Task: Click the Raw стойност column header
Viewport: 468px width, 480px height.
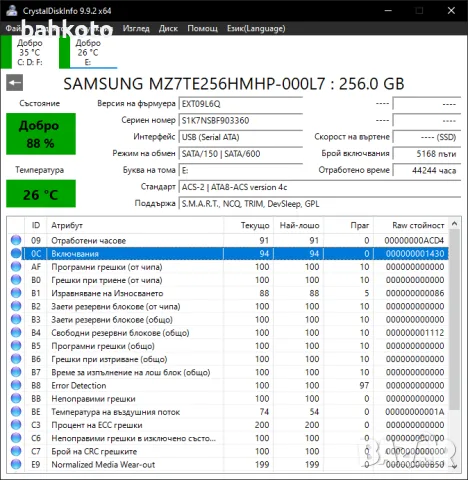Action: tap(411, 225)
